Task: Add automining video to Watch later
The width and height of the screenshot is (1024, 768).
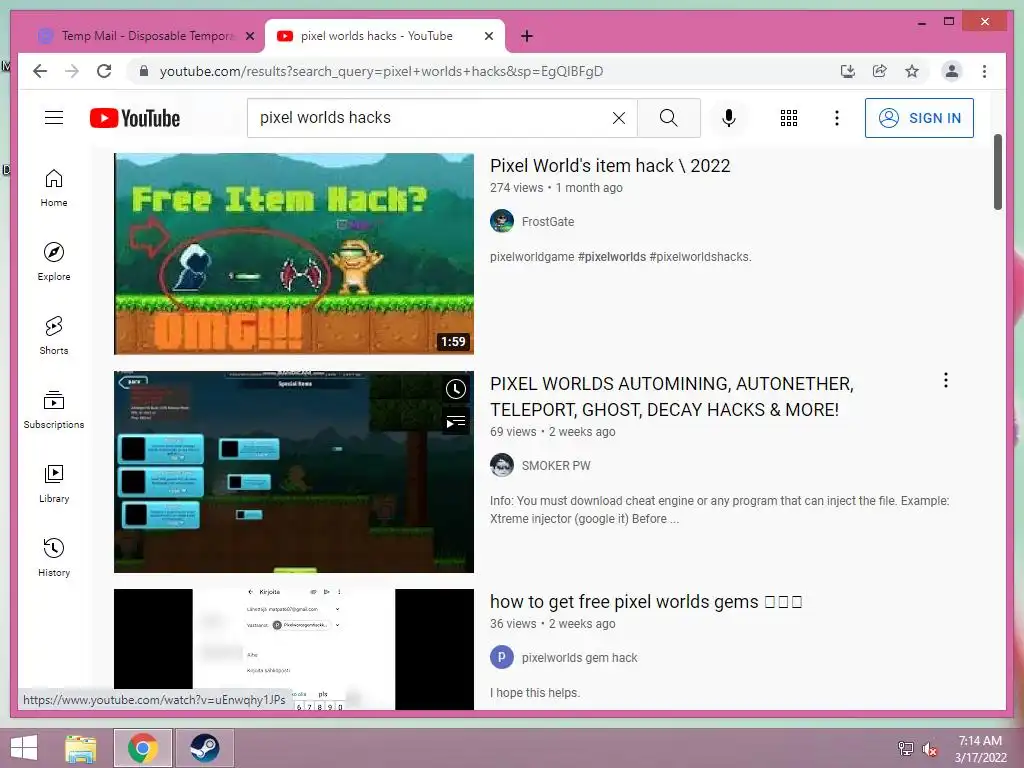Action: [456, 389]
